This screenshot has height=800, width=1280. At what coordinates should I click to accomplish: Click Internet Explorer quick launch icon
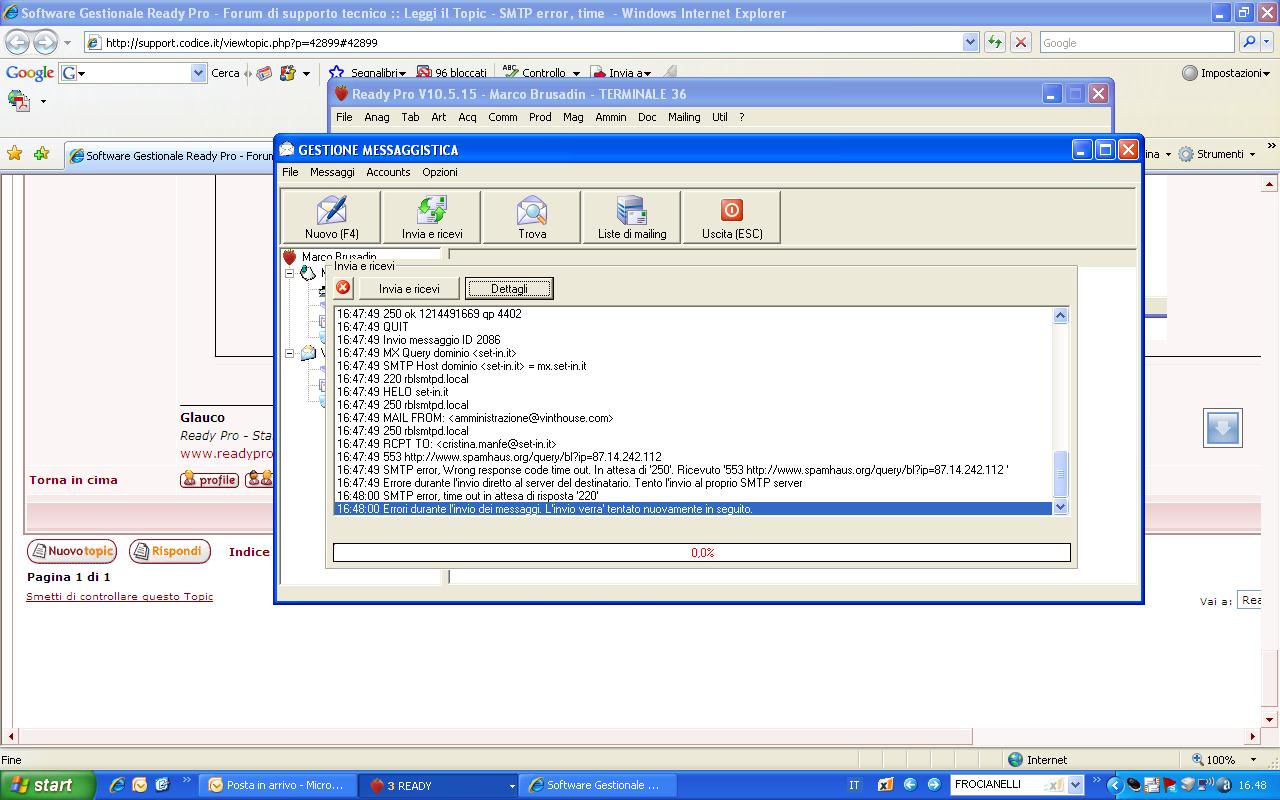[117, 785]
